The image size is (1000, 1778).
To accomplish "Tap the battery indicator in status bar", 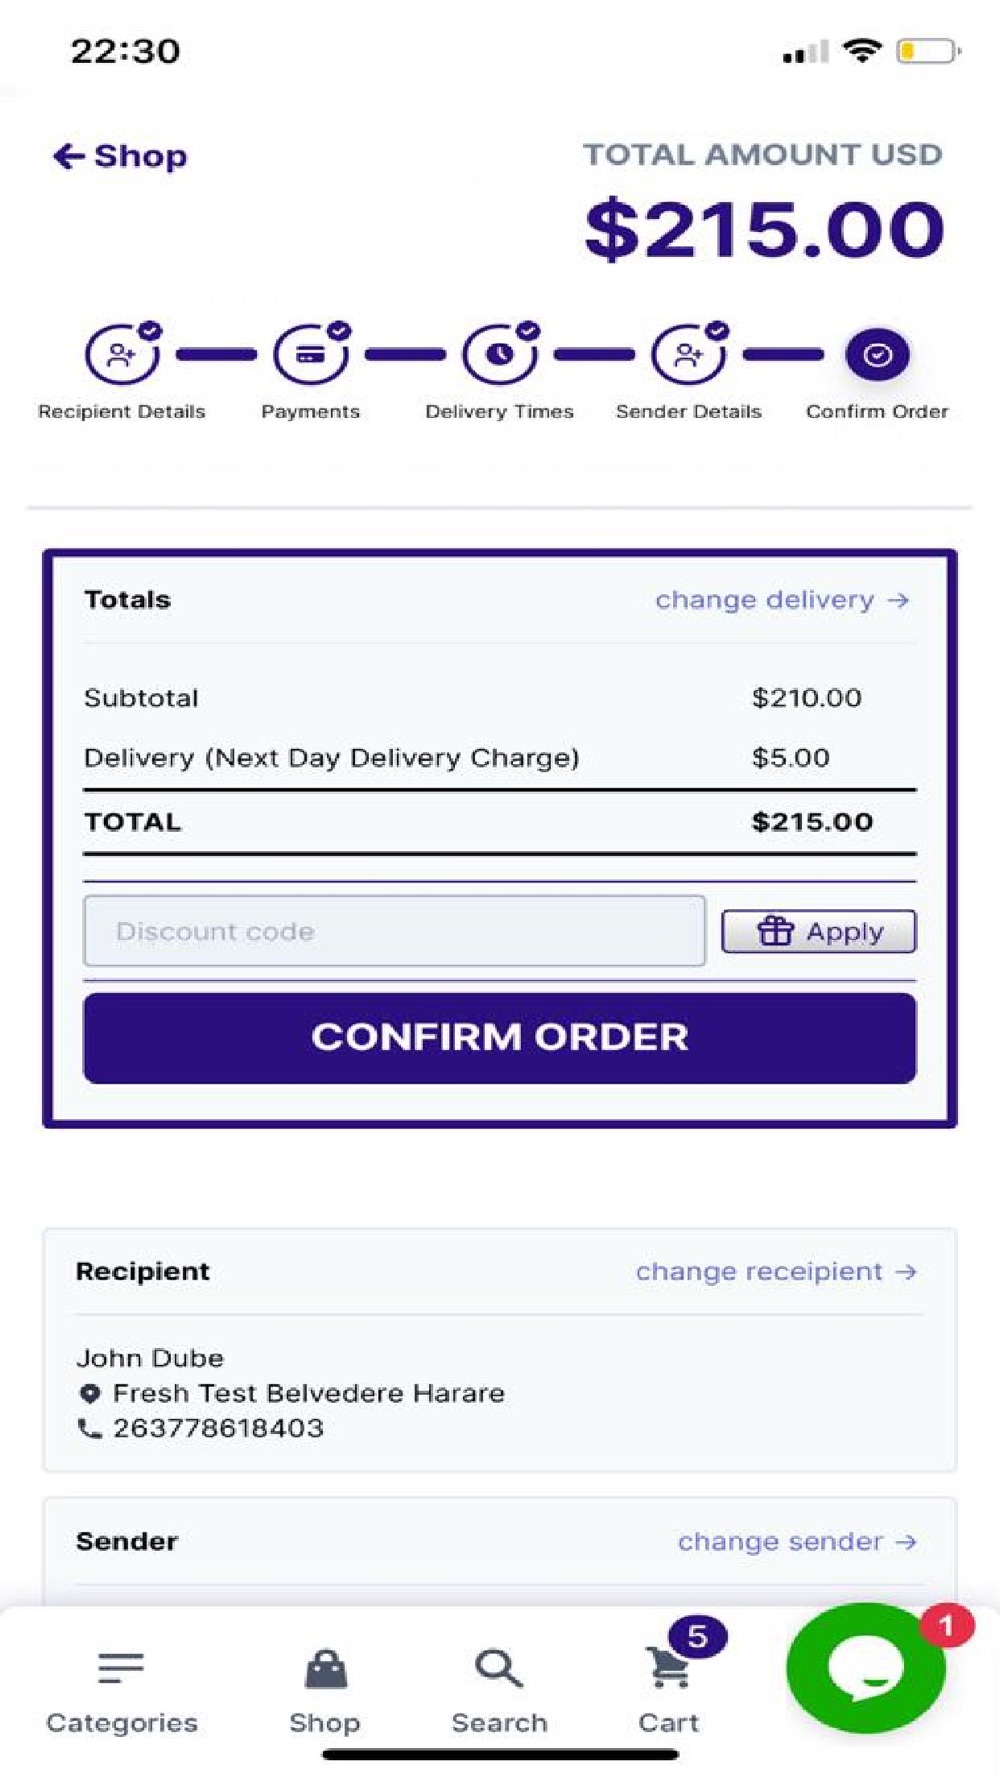I will tap(927, 50).
